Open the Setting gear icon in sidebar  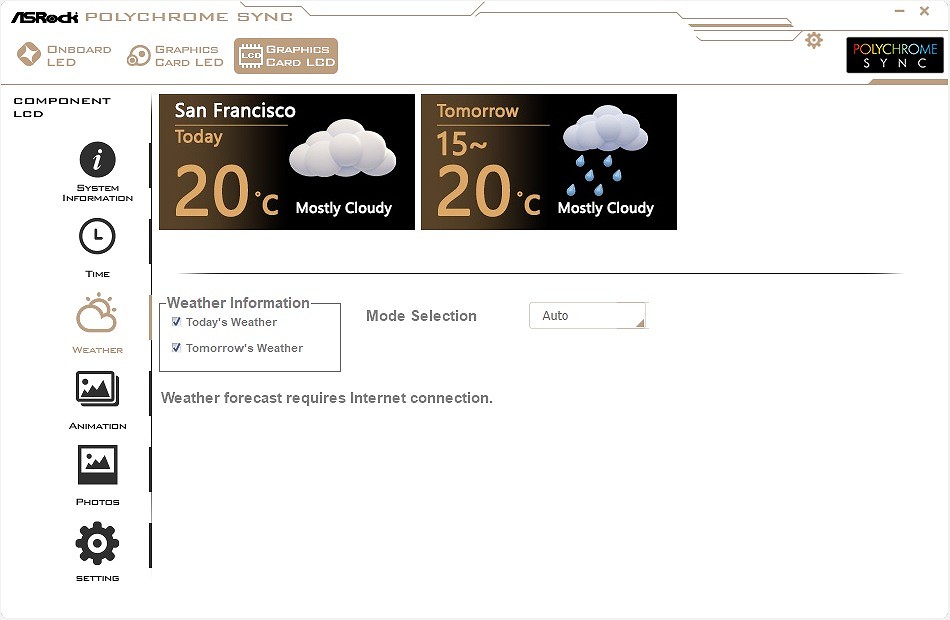[97, 542]
